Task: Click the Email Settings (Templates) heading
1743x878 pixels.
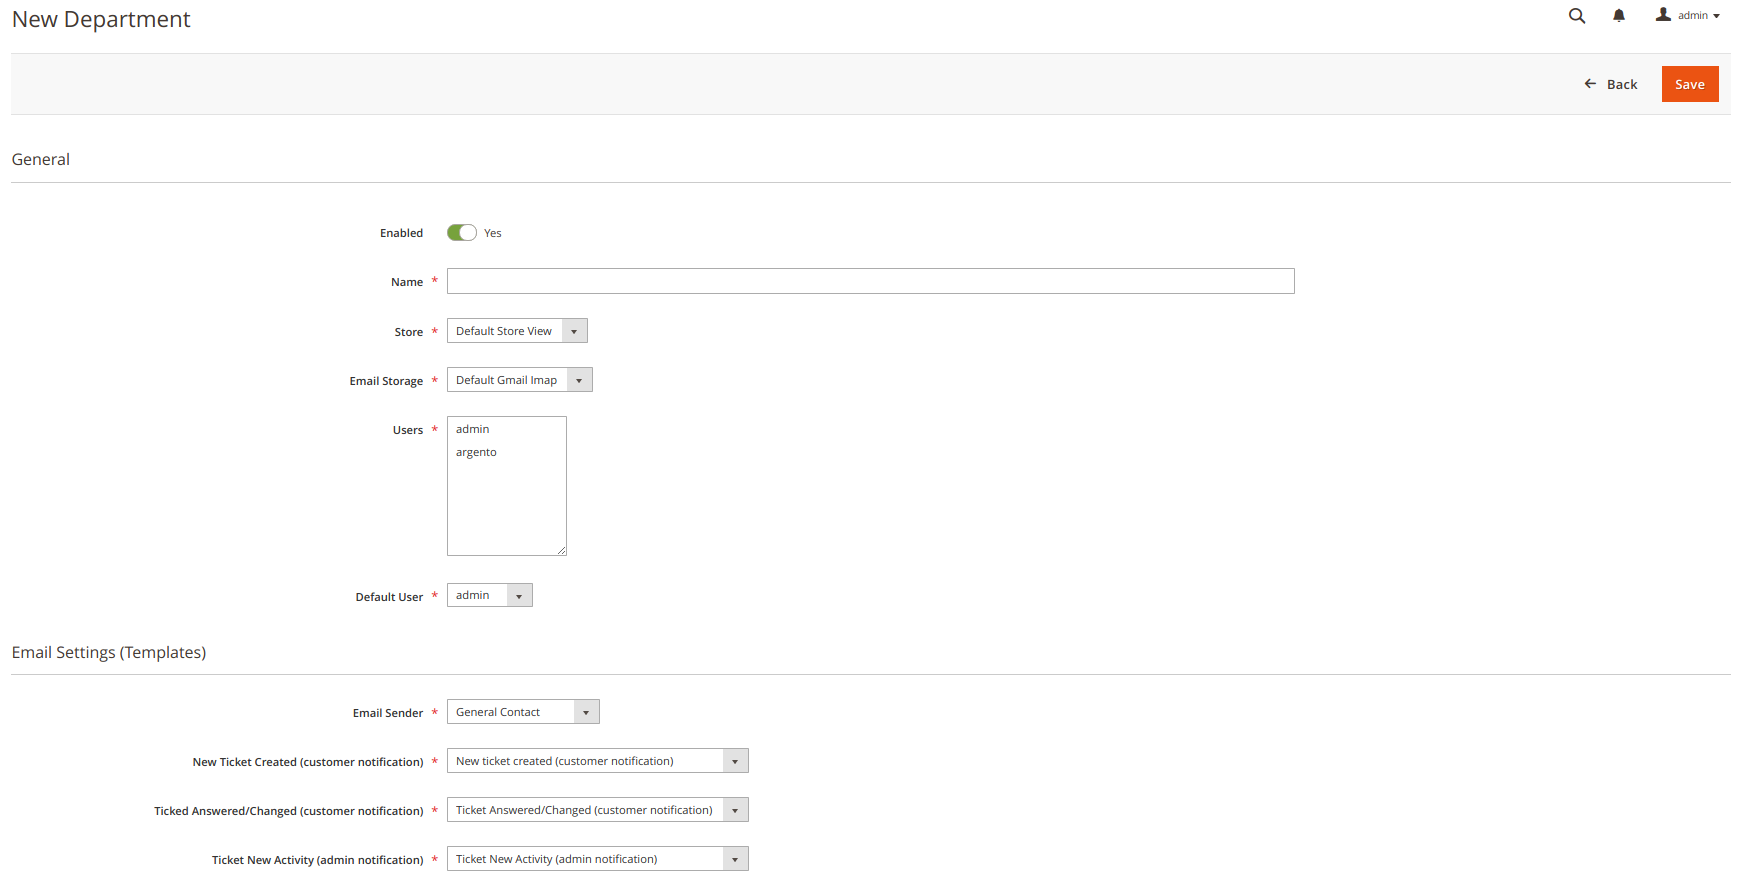Action: click(109, 652)
